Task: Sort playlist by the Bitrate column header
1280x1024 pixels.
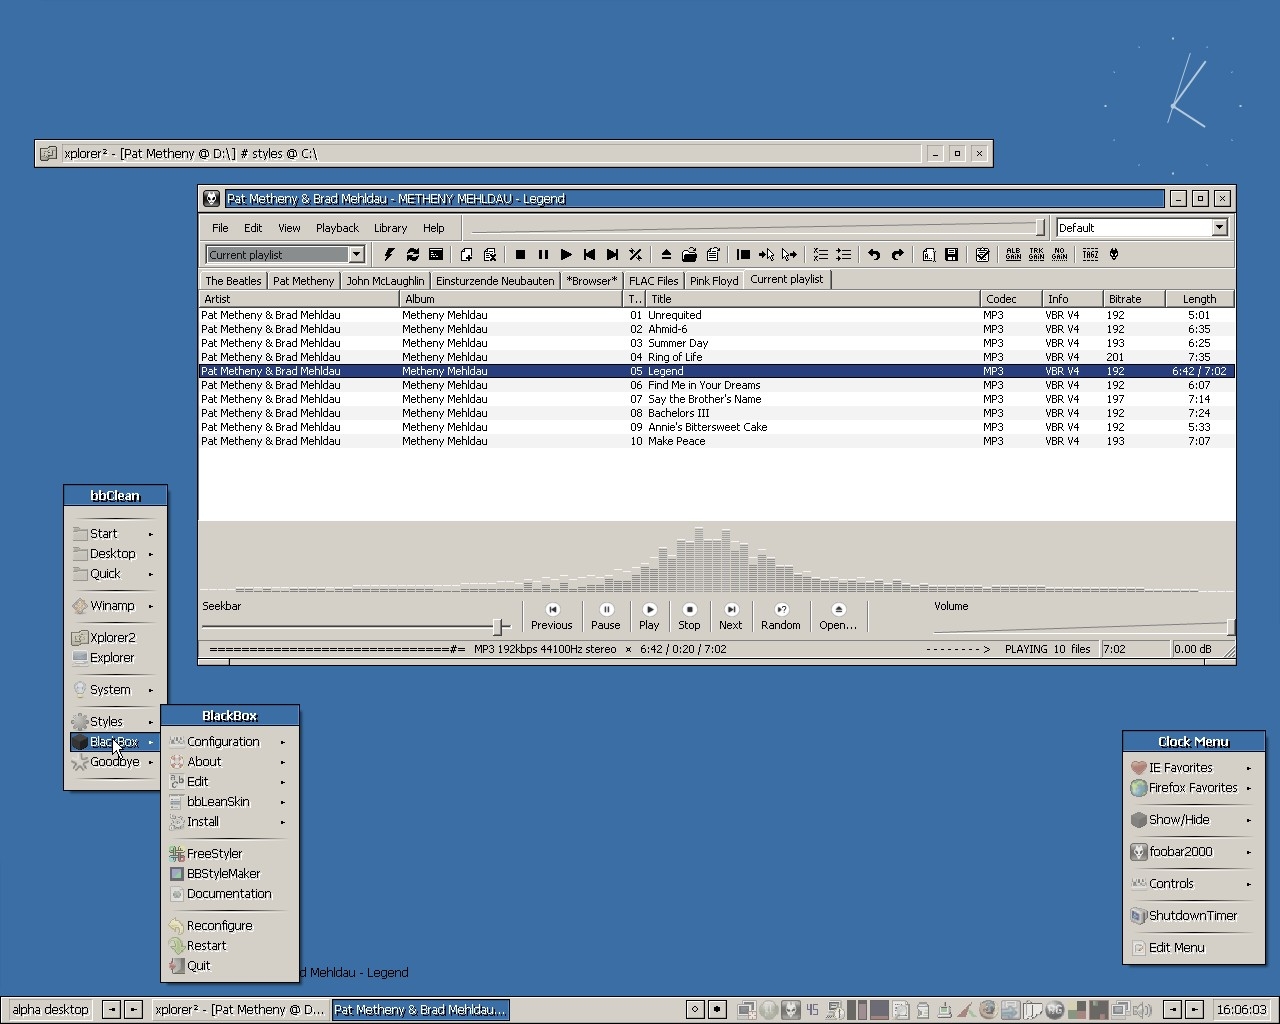Action: 1133,299
